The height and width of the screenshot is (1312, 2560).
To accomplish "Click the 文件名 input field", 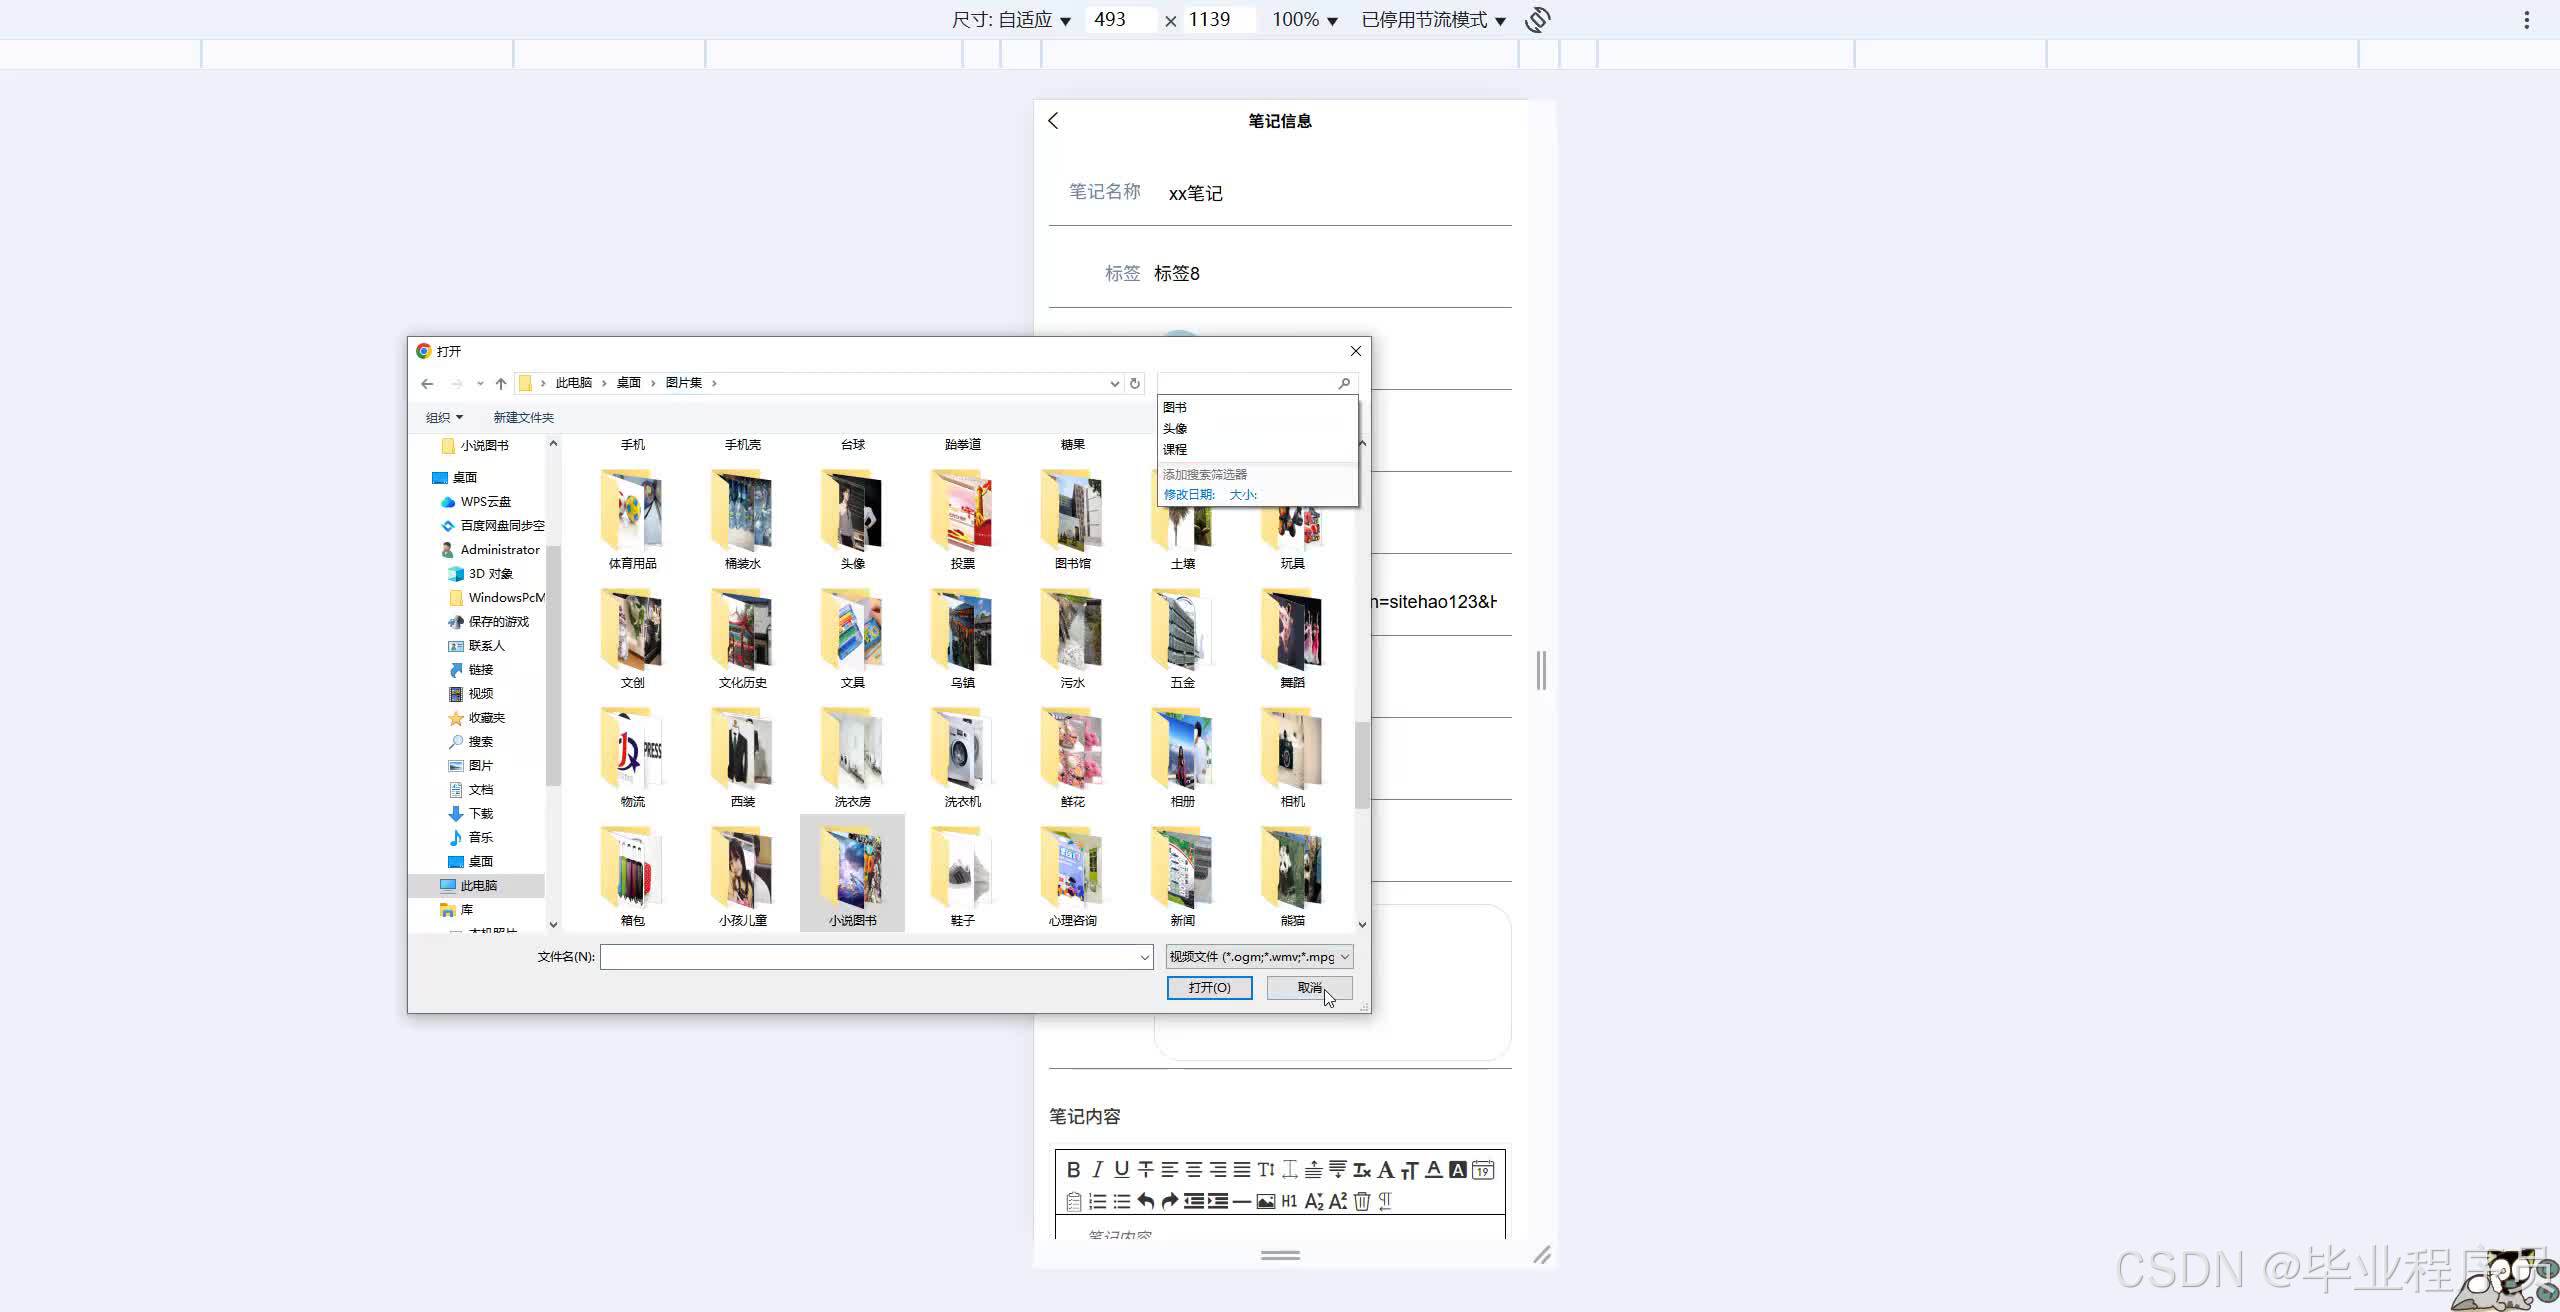I will click(x=876, y=957).
